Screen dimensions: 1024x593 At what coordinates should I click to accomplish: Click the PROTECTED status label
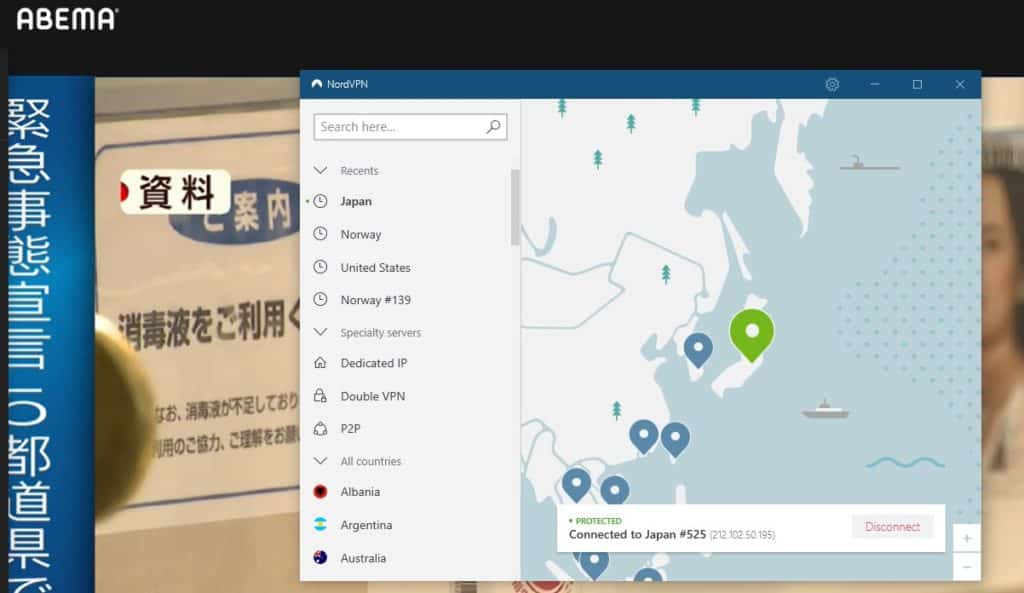pos(598,521)
